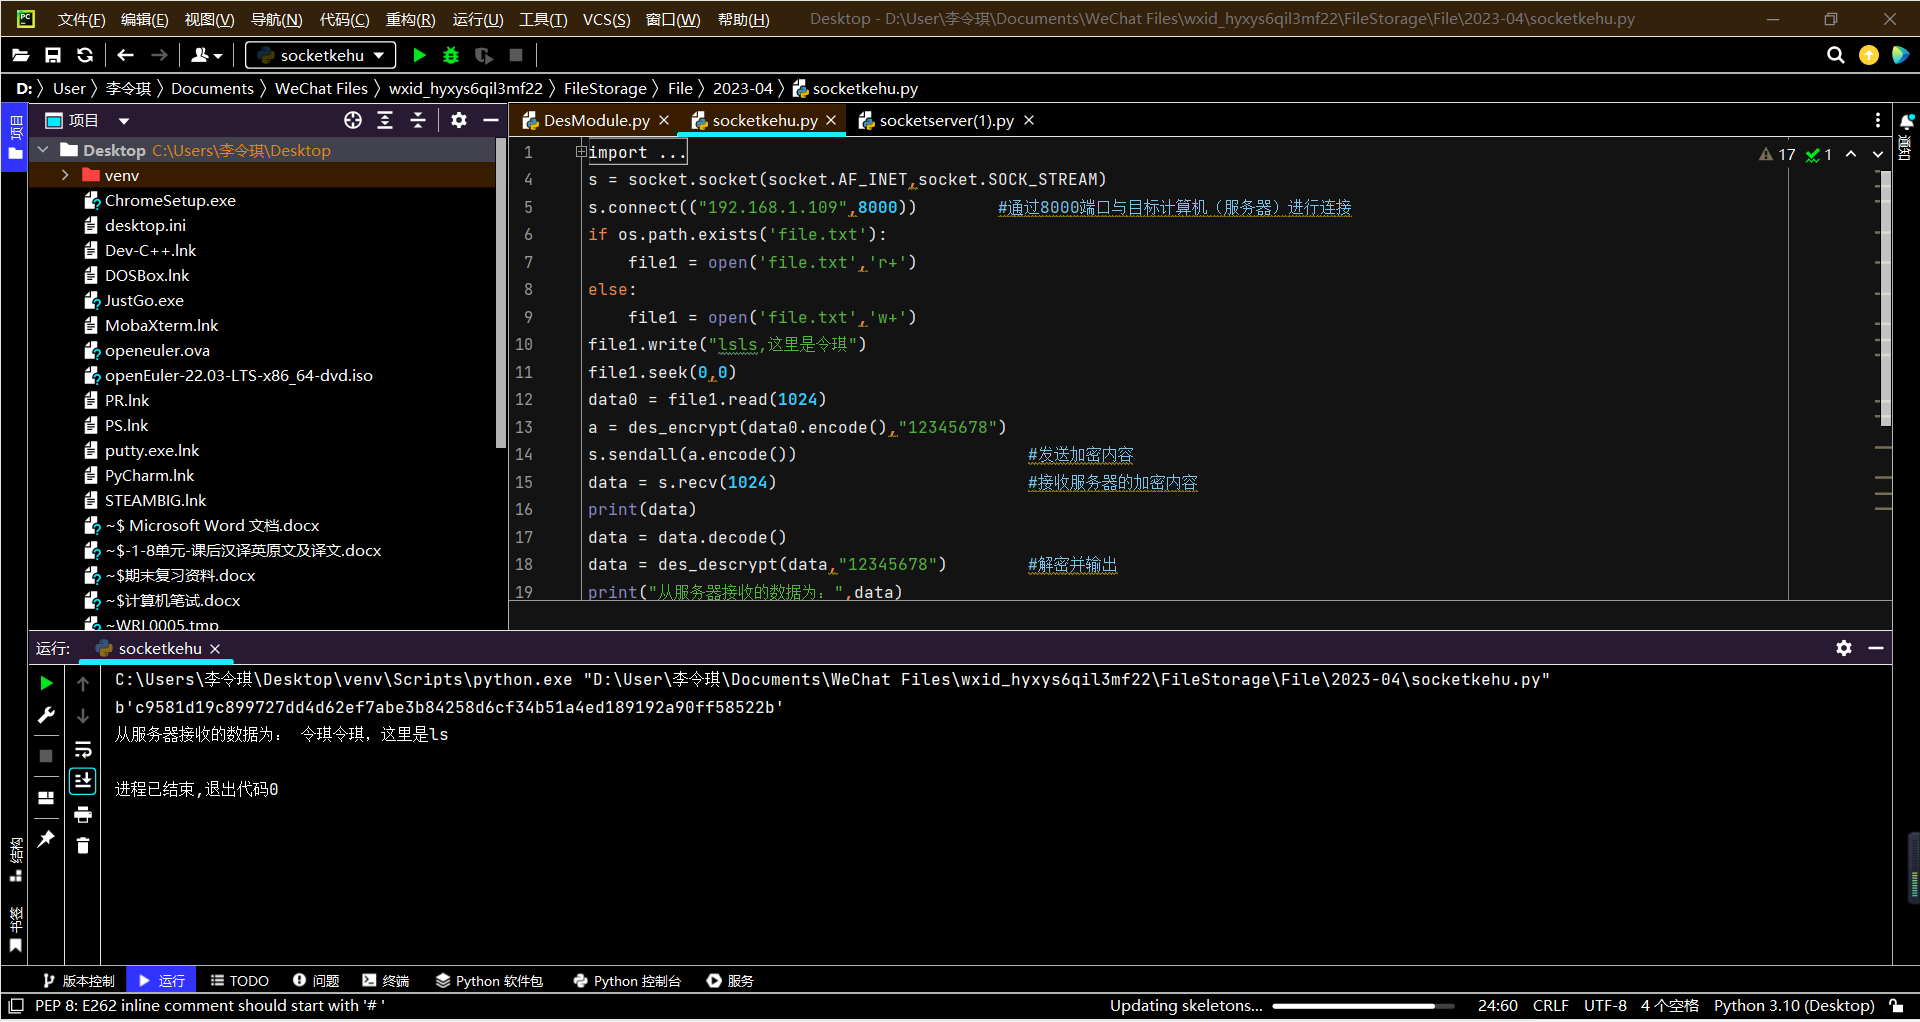Switch to DesModule.py tab
This screenshot has height=1022, width=1920.
[596, 121]
